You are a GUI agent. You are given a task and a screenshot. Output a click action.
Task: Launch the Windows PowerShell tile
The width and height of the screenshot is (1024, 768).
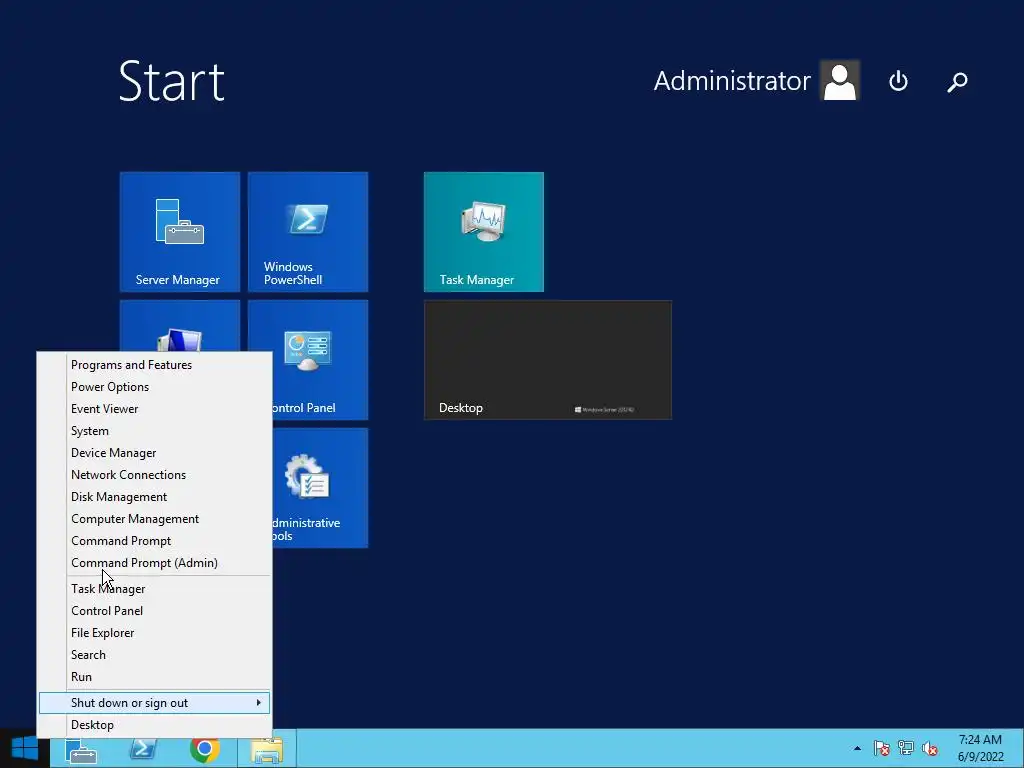point(308,232)
